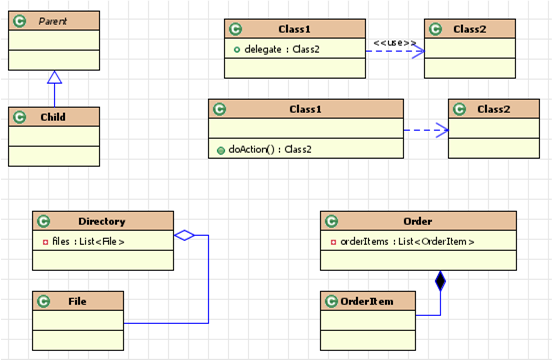Viewport: 552px width, 360px height.
Task: Select the public method icon beside doAction()
Action: (221, 151)
